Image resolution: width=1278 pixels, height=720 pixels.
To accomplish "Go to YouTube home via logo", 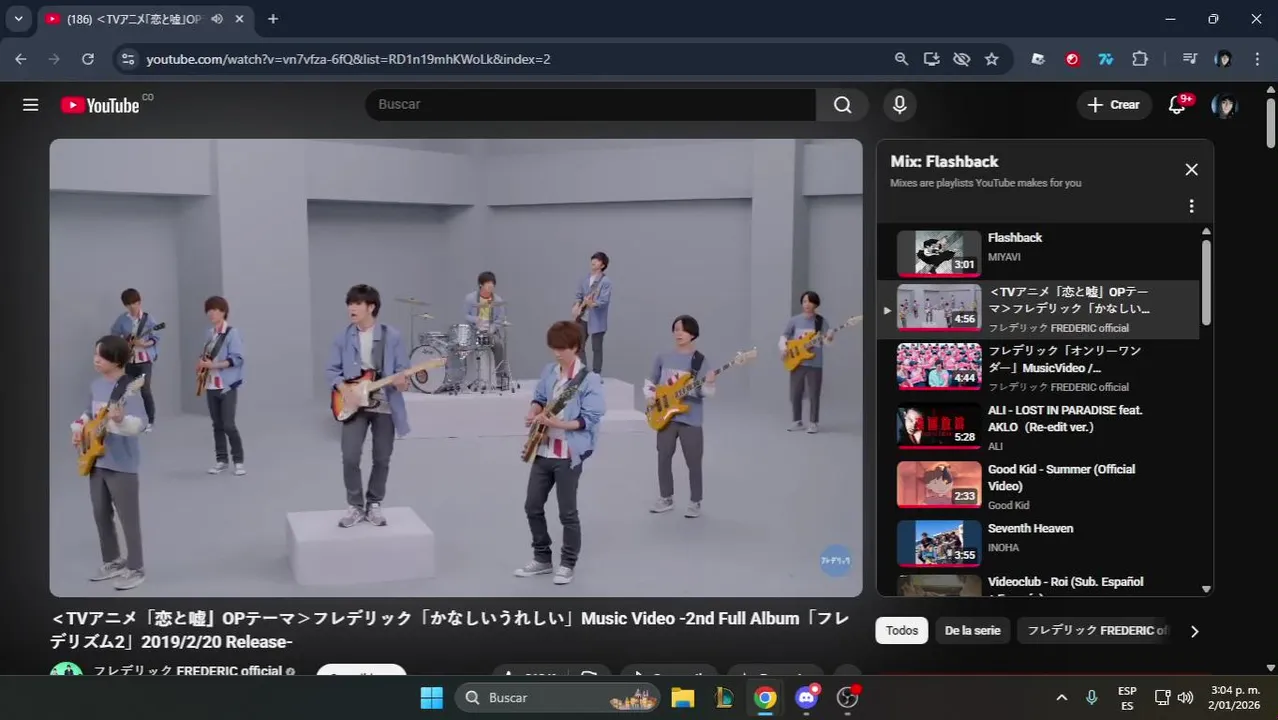I will (x=100, y=105).
